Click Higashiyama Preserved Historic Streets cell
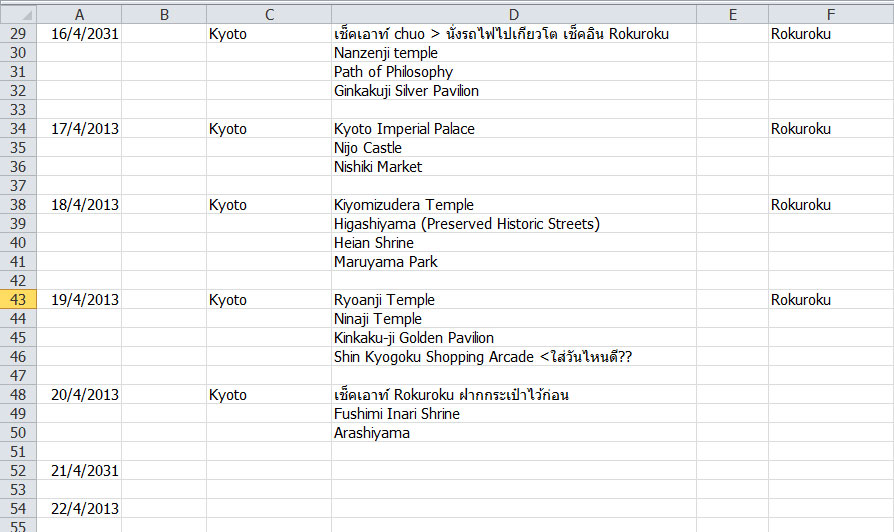The width and height of the screenshot is (894, 532). [x=514, y=224]
